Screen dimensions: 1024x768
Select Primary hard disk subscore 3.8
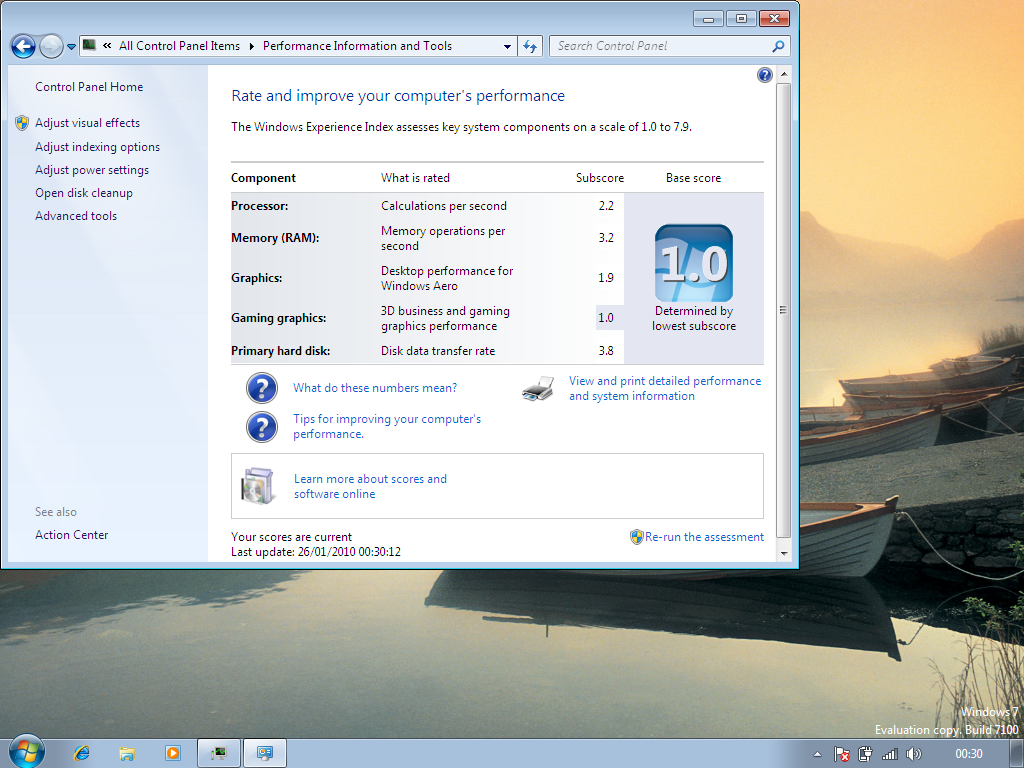click(606, 351)
